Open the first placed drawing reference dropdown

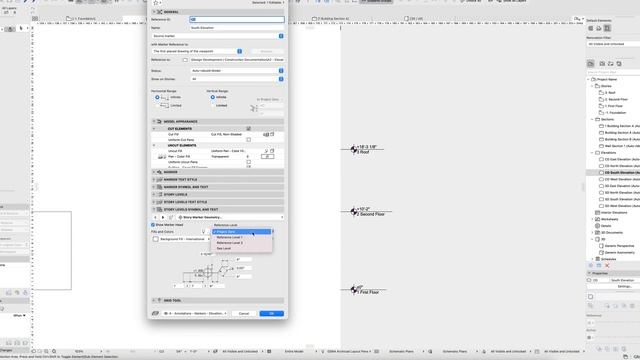point(197,51)
